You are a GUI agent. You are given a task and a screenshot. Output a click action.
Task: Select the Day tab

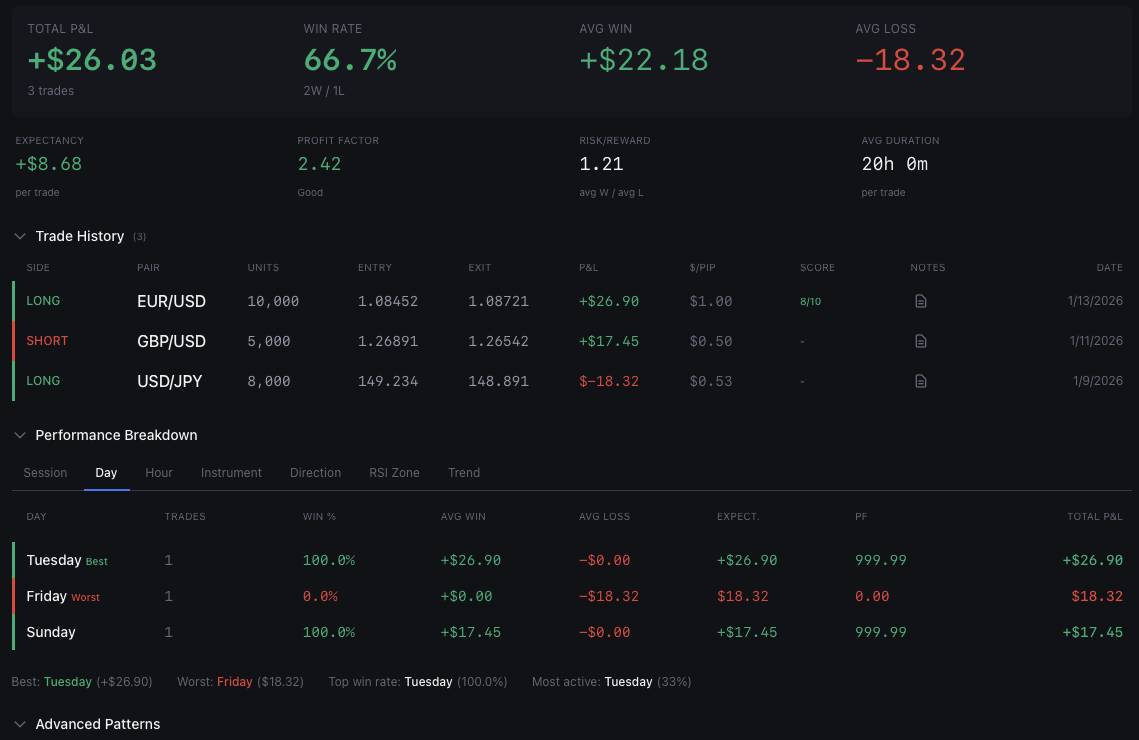click(106, 472)
